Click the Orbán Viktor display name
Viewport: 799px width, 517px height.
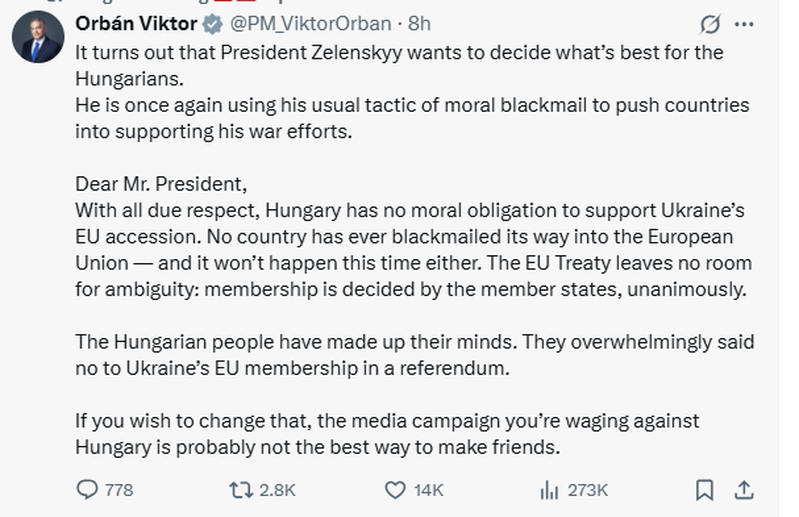tap(137, 24)
